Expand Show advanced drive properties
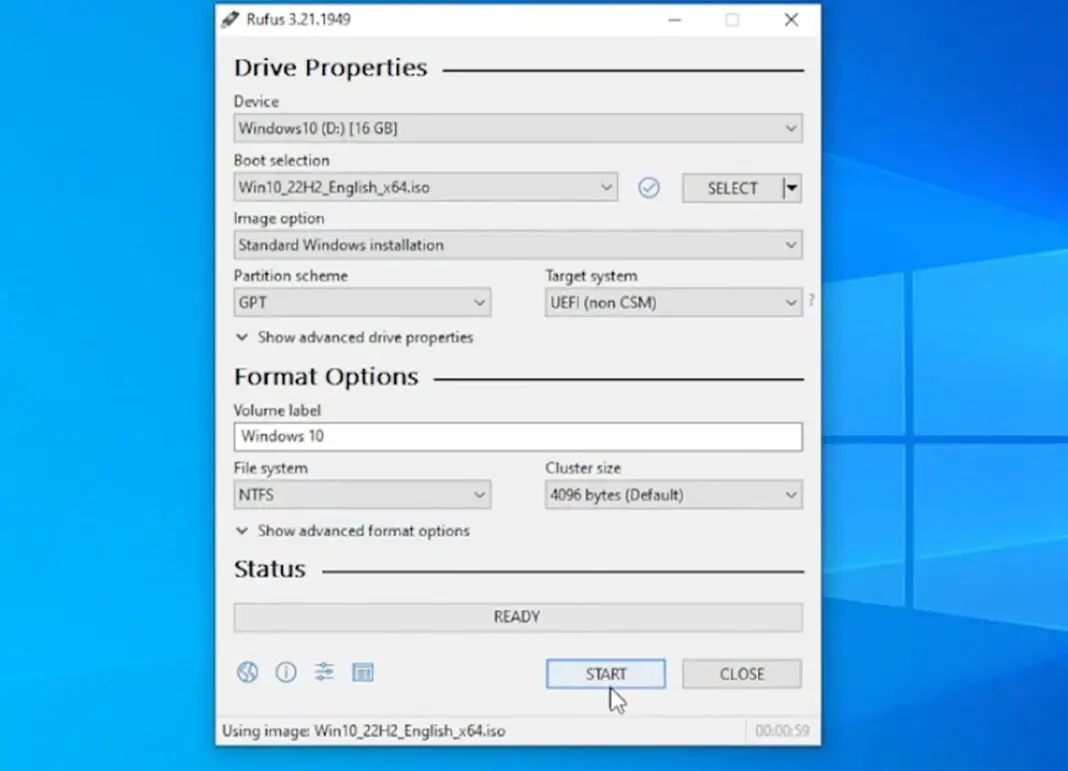This screenshot has width=1068, height=771. [x=355, y=338]
